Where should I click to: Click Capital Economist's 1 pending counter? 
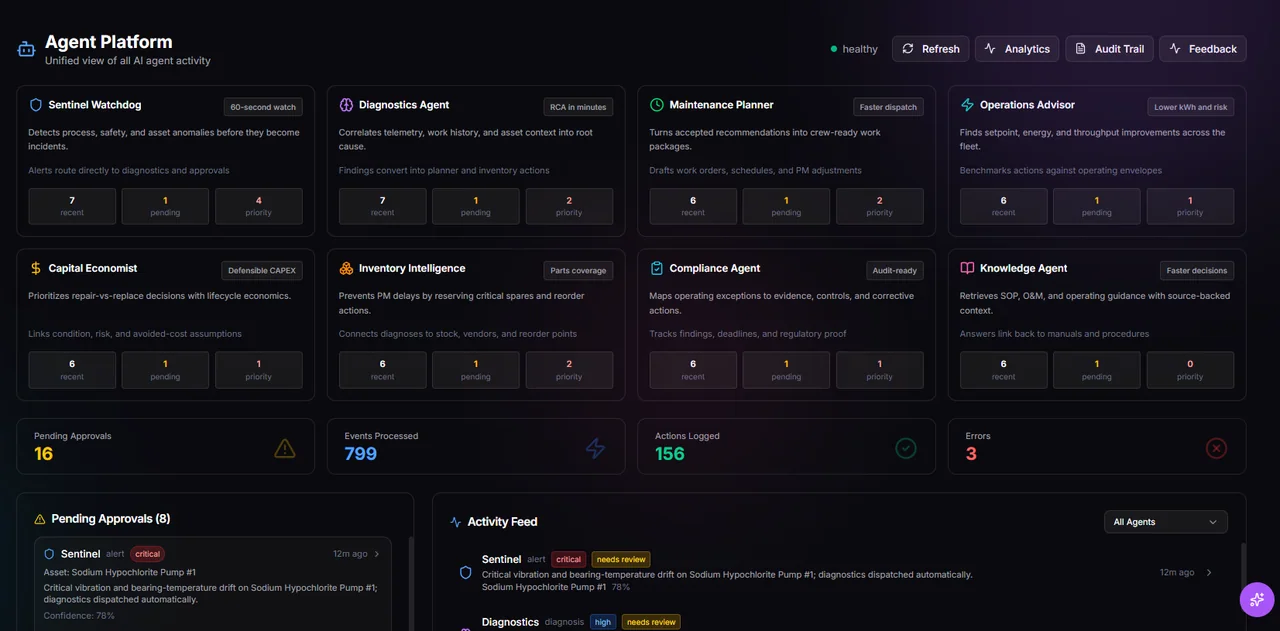pos(165,370)
